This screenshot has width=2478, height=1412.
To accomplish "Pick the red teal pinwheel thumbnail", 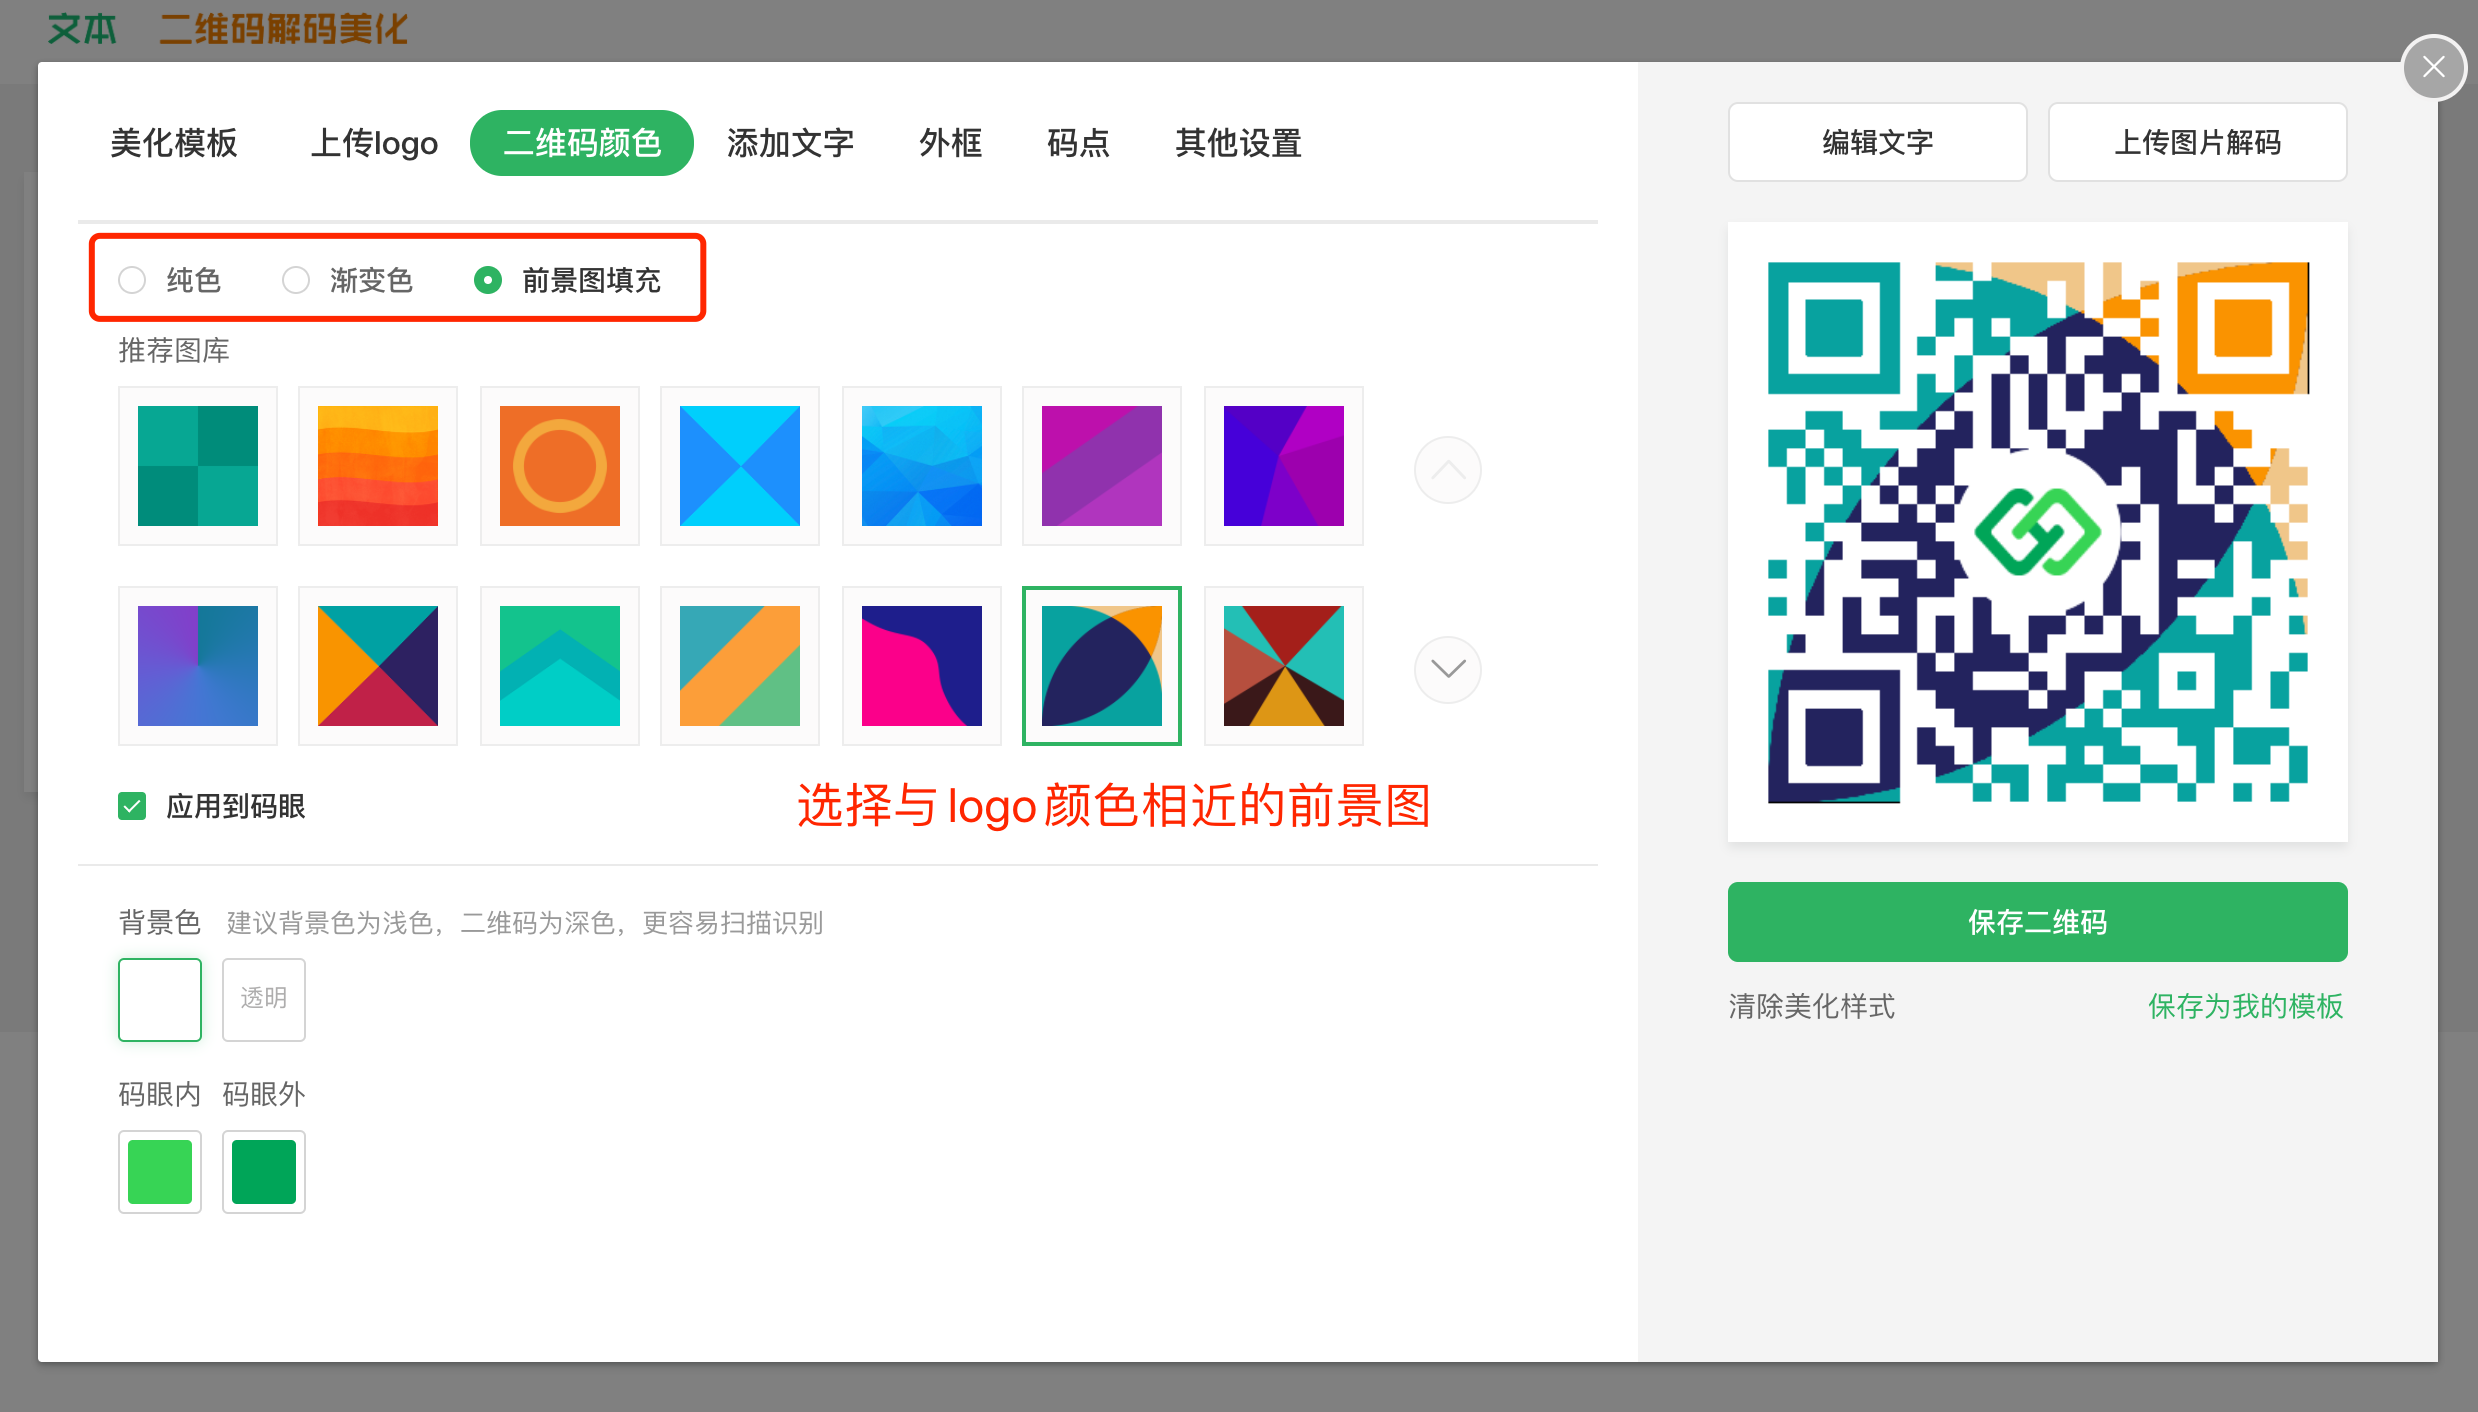I will (x=1284, y=666).
